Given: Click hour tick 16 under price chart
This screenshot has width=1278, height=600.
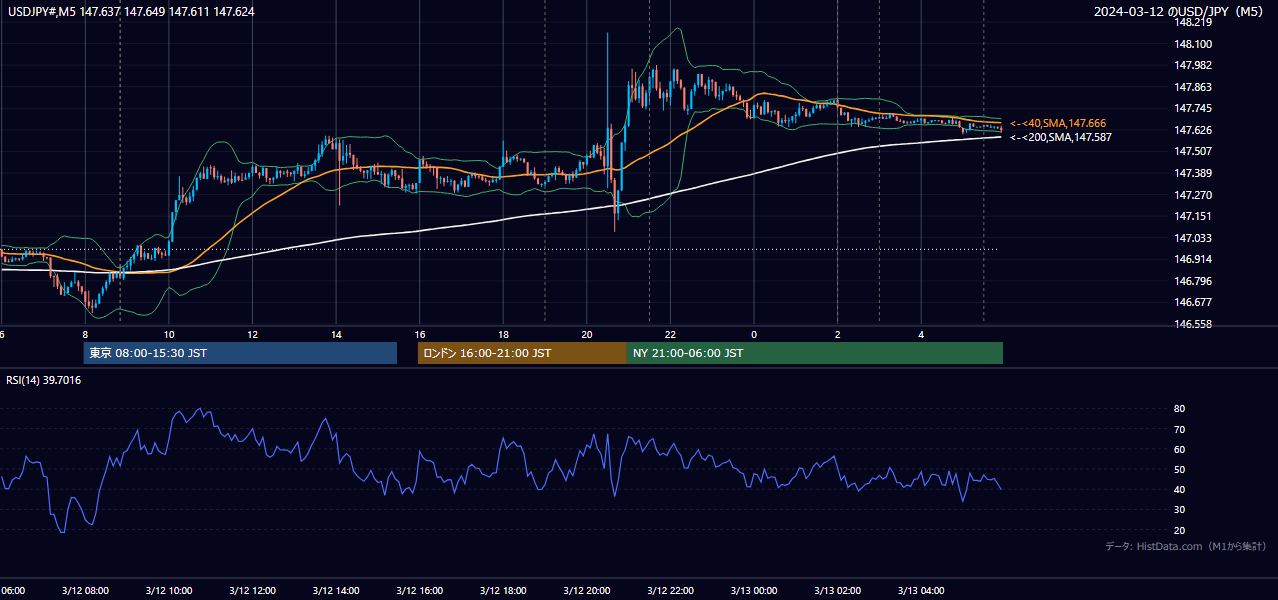Looking at the screenshot, I should [x=420, y=335].
